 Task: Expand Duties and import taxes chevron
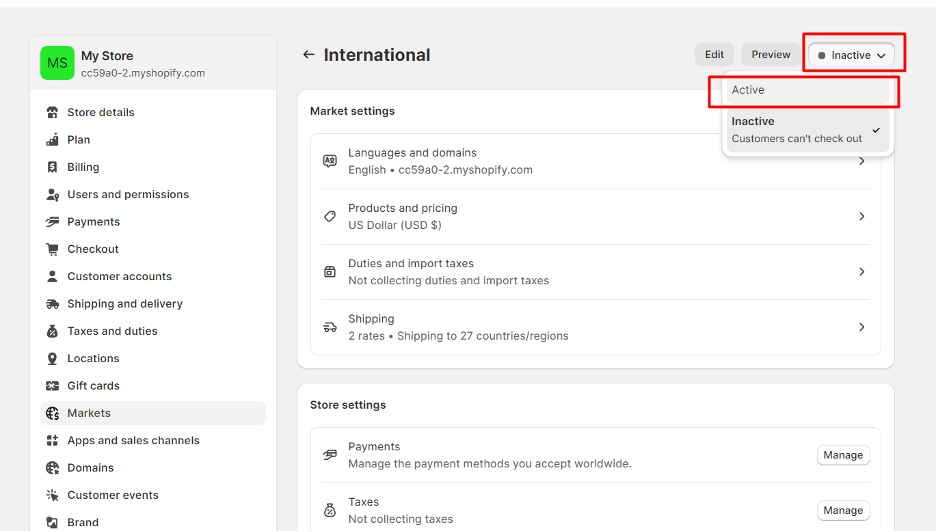click(x=861, y=272)
